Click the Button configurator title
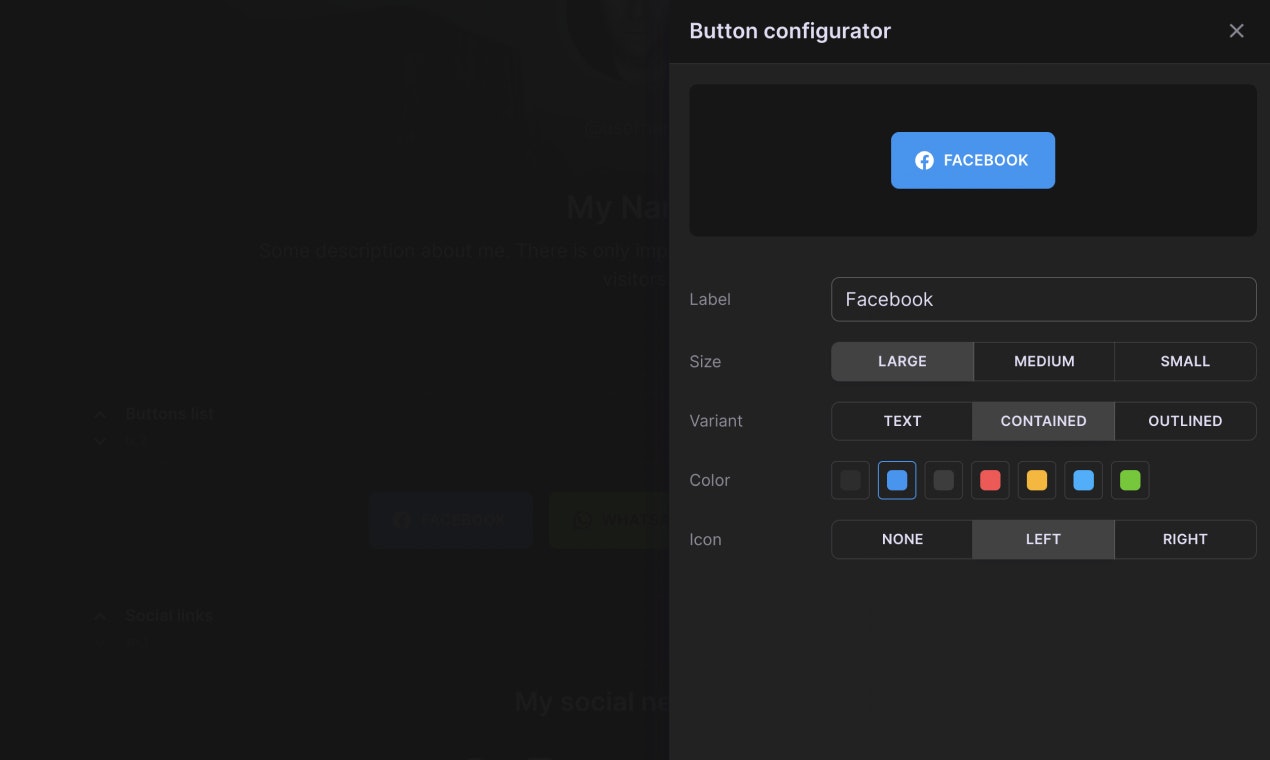Screen dimensions: 1270x760 pyautogui.click(x=790, y=31)
